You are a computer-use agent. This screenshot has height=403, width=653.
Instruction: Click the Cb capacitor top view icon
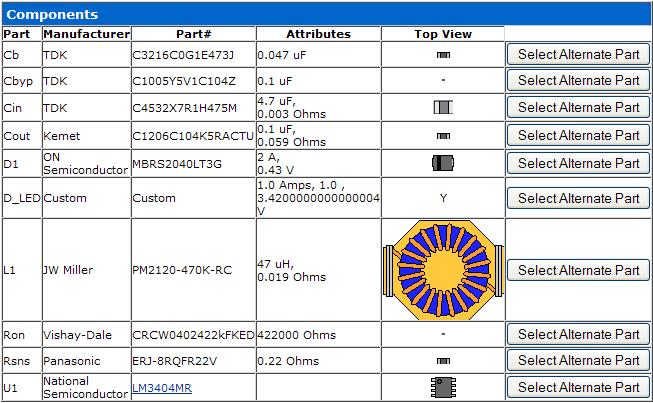click(443, 55)
